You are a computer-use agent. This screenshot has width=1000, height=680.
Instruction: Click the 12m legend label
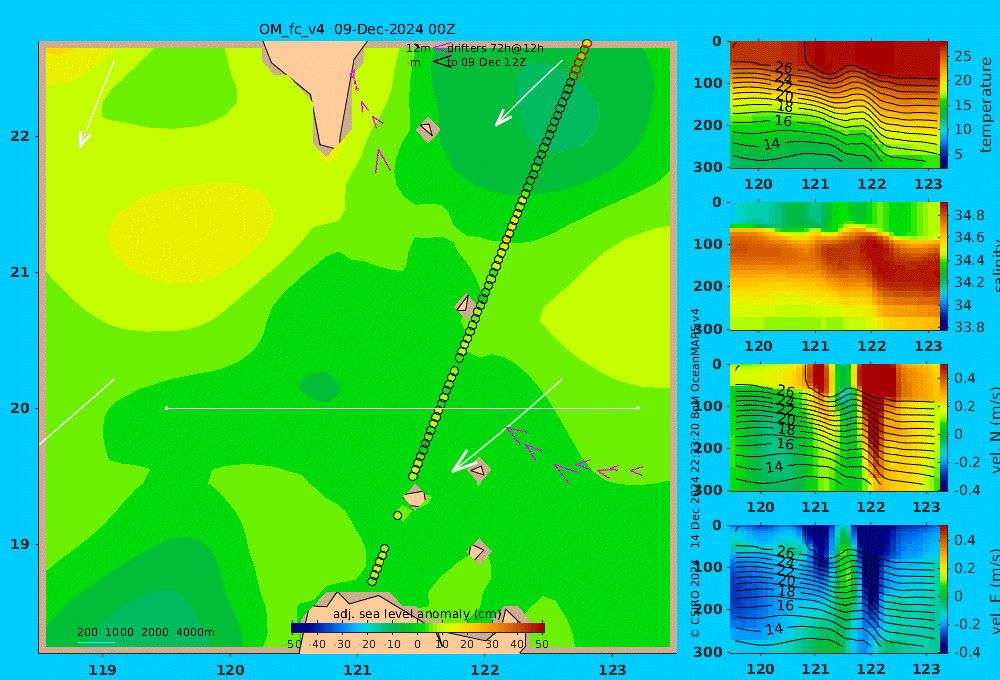(x=418, y=48)
